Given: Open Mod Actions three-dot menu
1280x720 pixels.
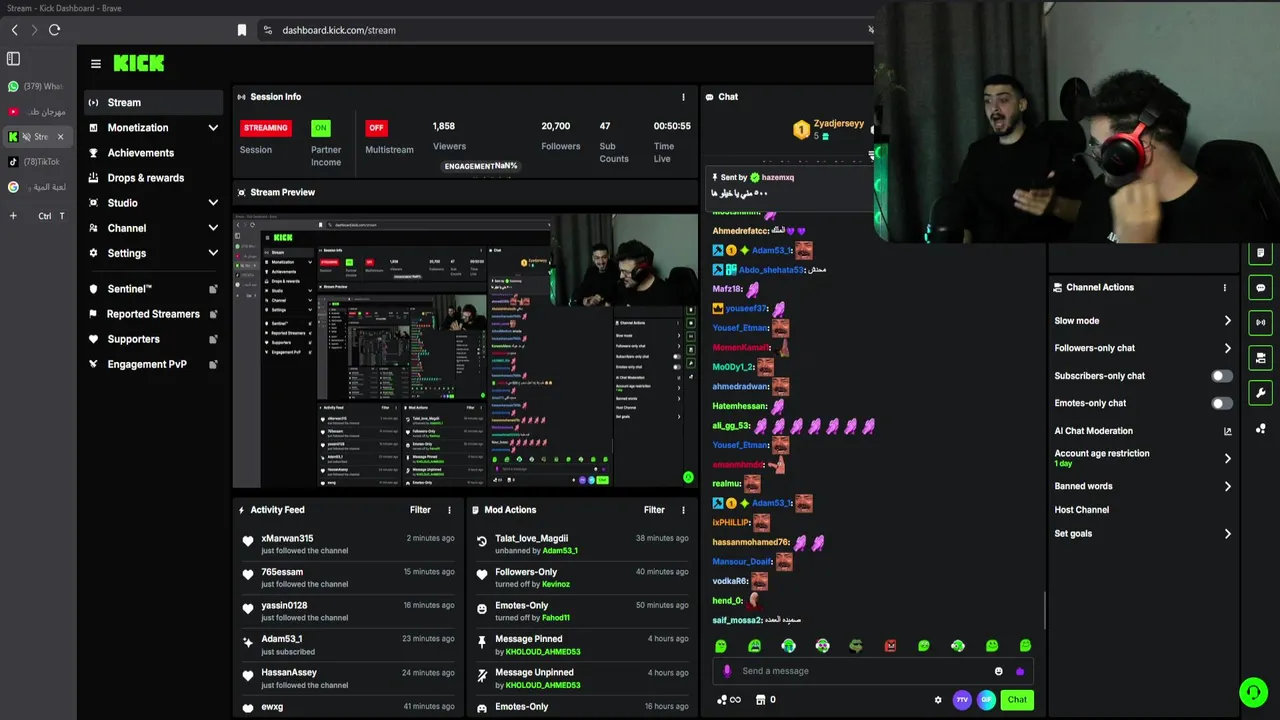Looking at the screenshot, I should [684, 510].
